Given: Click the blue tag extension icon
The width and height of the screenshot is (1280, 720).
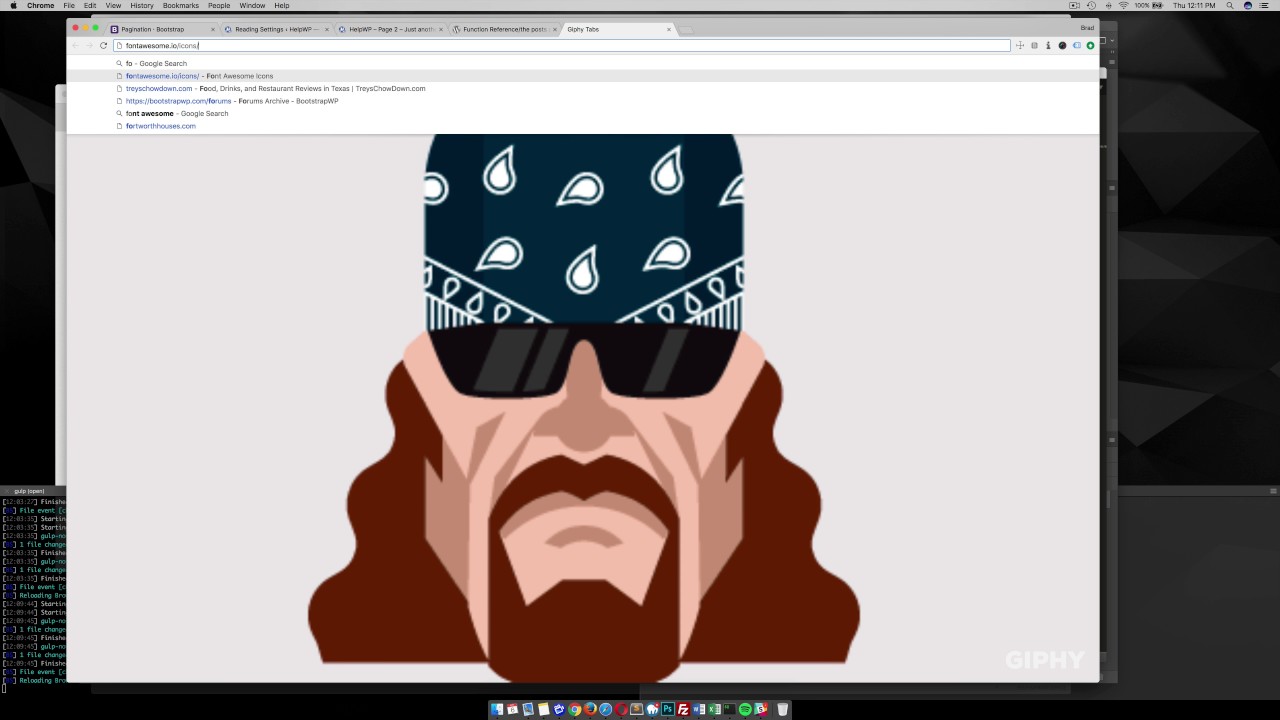Looking at the screenshot, I should pos(1077,45).
